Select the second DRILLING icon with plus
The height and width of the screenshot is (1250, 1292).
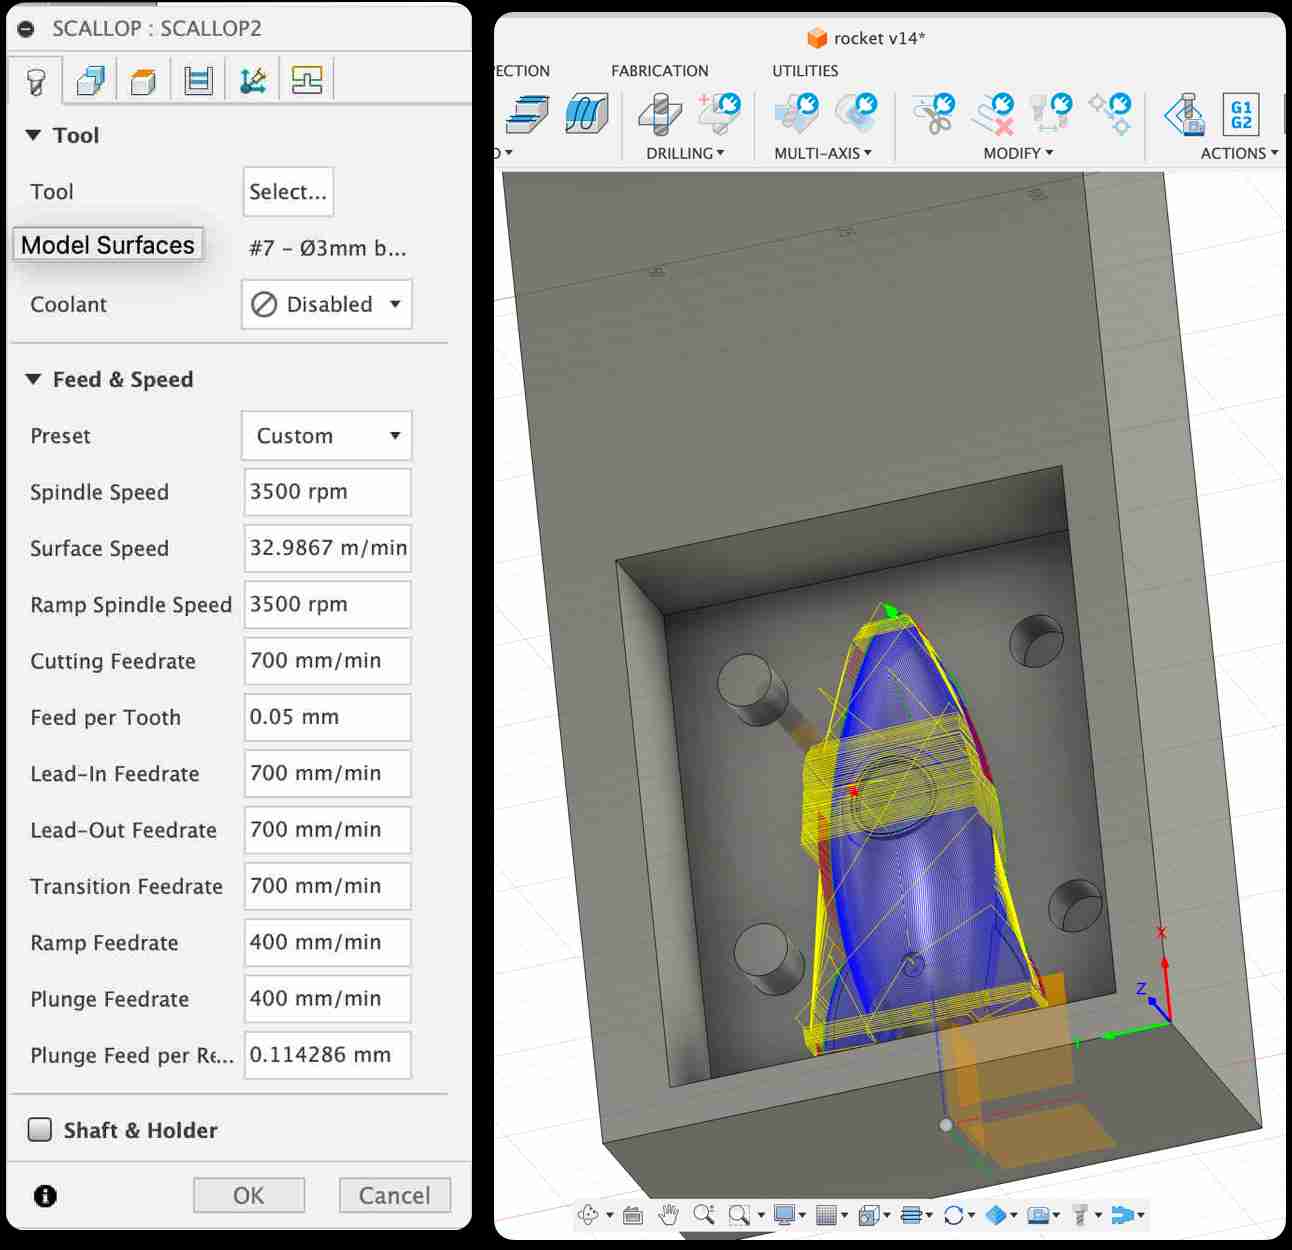[x=719, y=114]
